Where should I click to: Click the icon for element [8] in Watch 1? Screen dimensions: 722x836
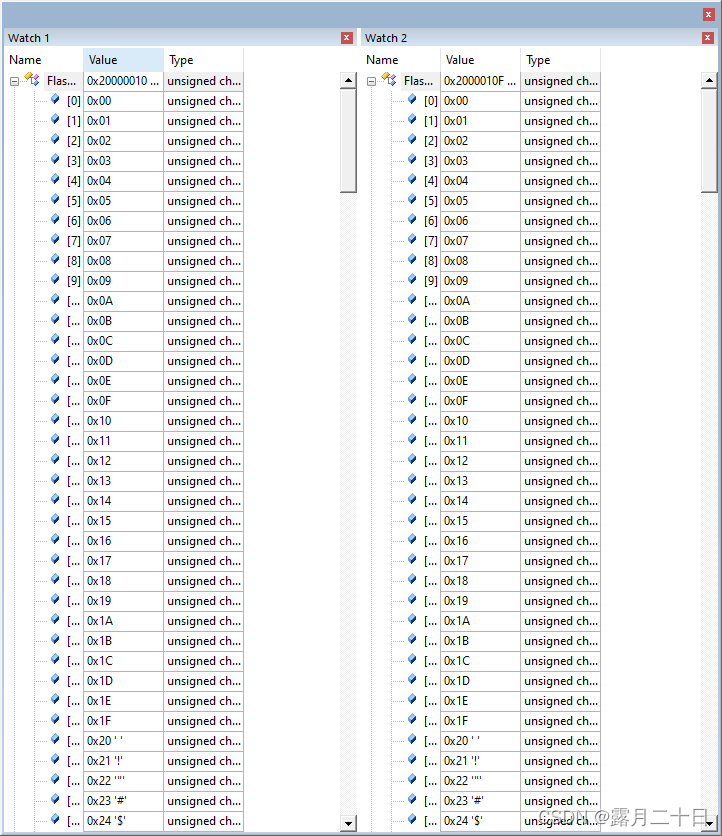[55, 260]
